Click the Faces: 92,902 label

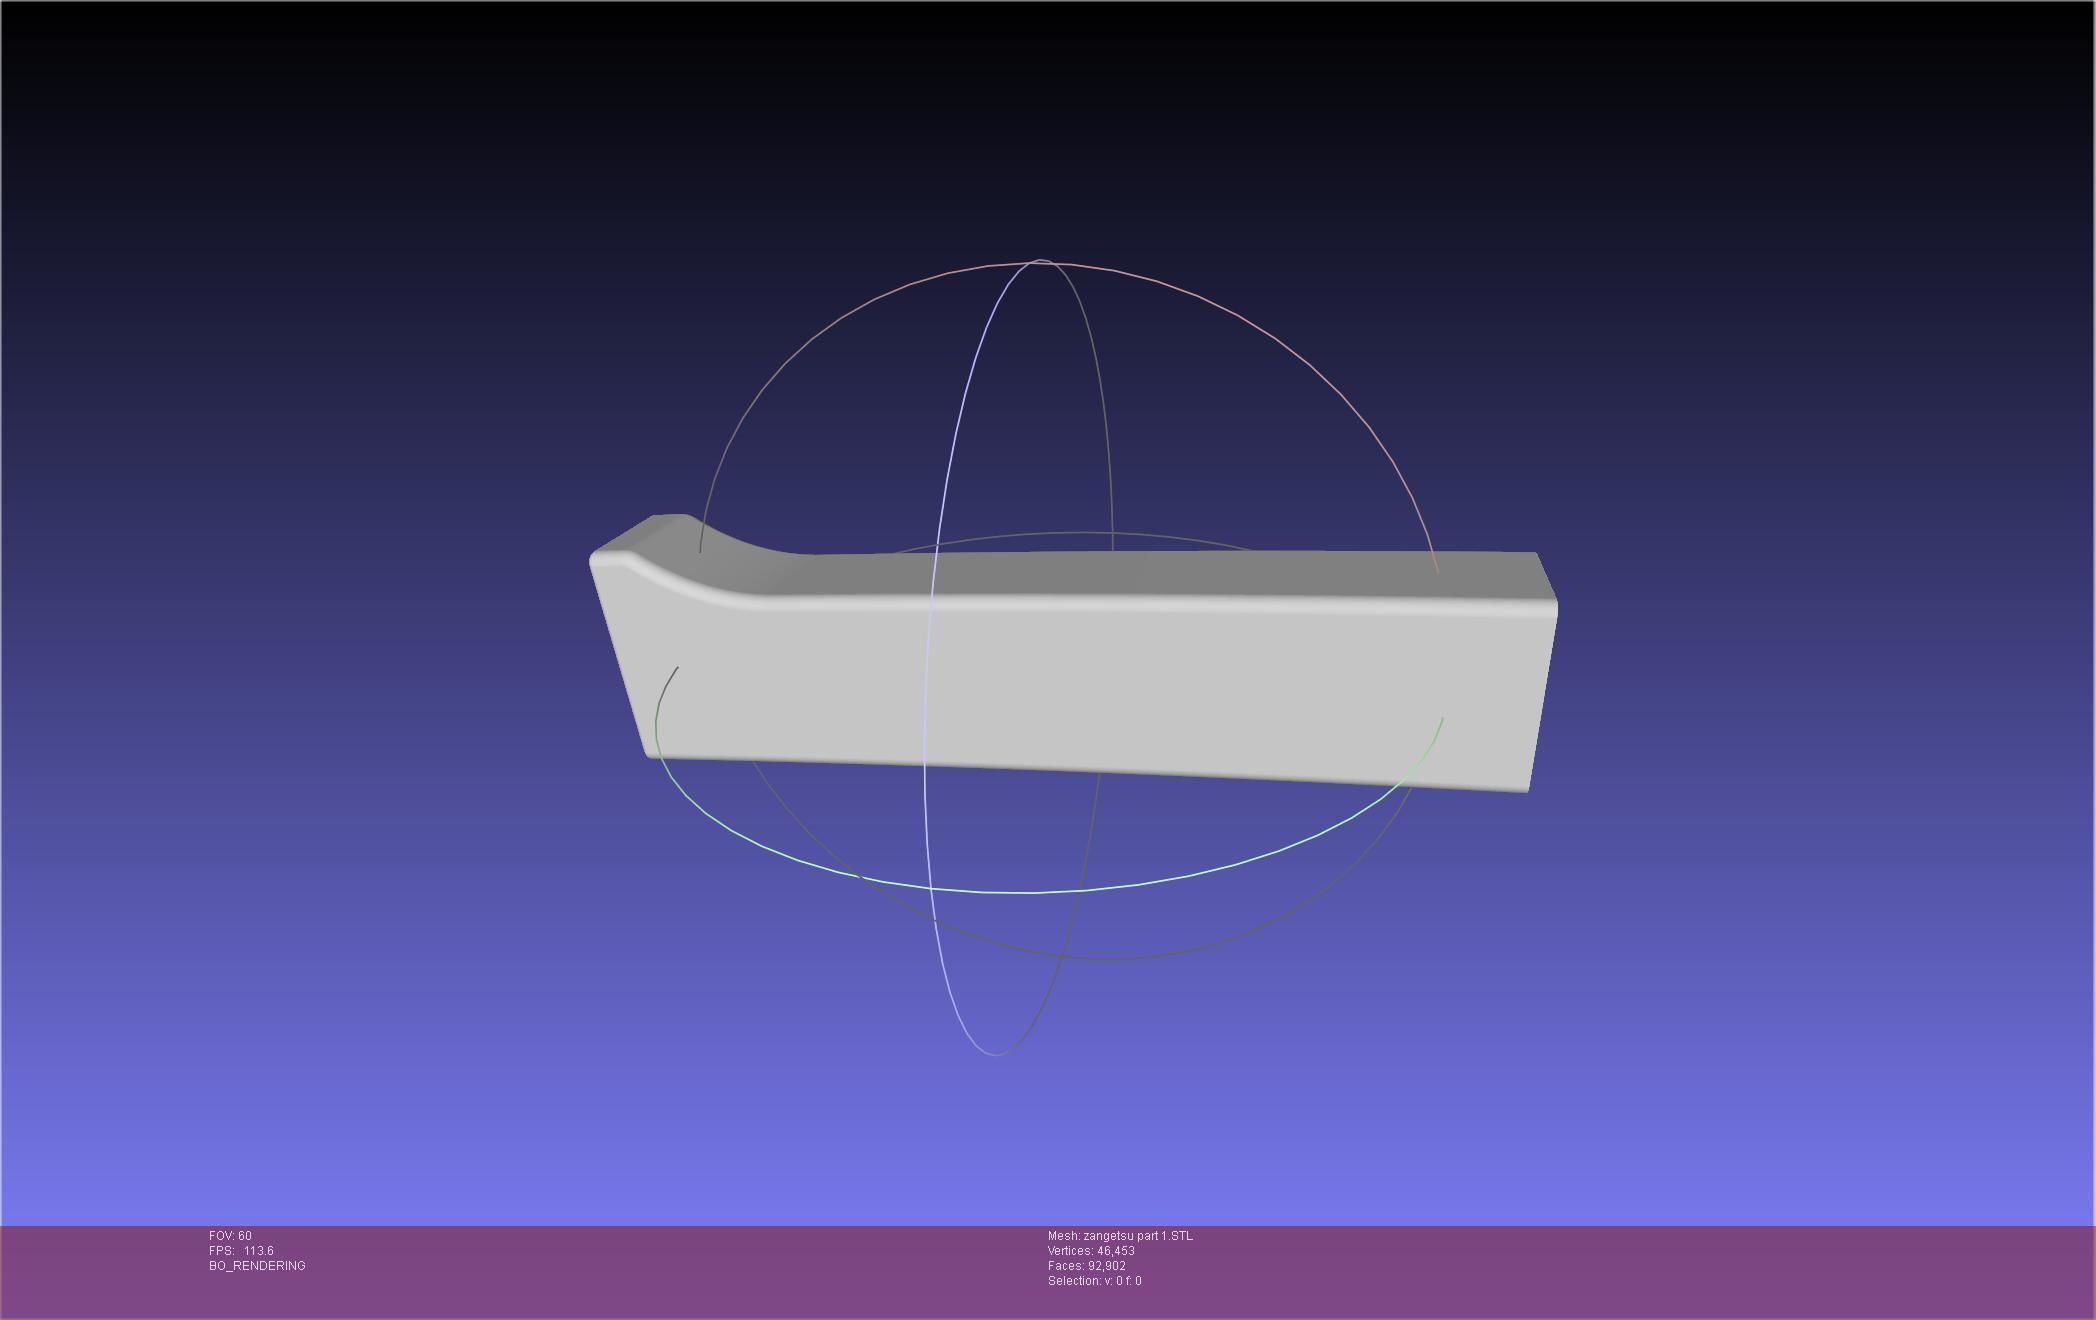(1086, 1266)
